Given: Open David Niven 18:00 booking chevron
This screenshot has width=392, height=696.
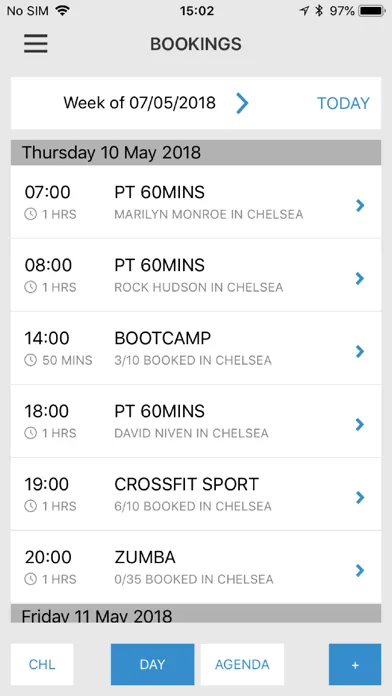Looking at the screenshot, I should coord(360,424).
